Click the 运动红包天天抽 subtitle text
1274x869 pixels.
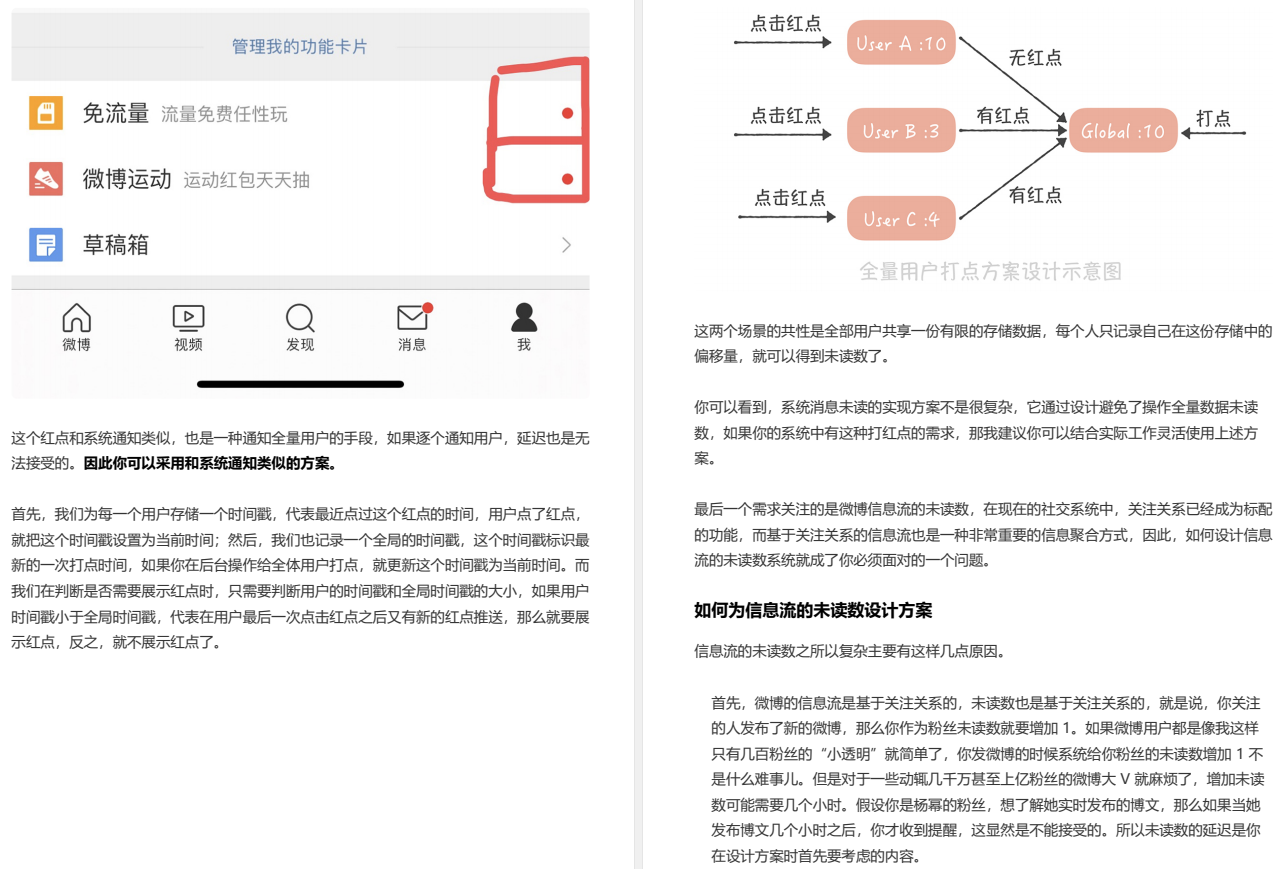pyautogui.click(x=246, y=181)
